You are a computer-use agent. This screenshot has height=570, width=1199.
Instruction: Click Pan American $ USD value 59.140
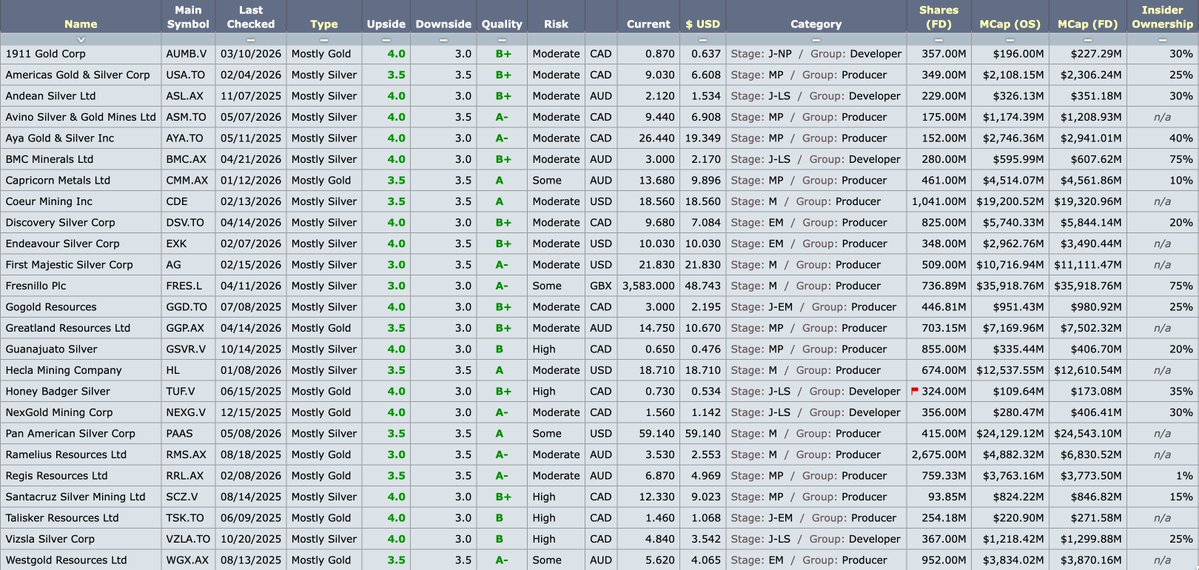(703, 433)
